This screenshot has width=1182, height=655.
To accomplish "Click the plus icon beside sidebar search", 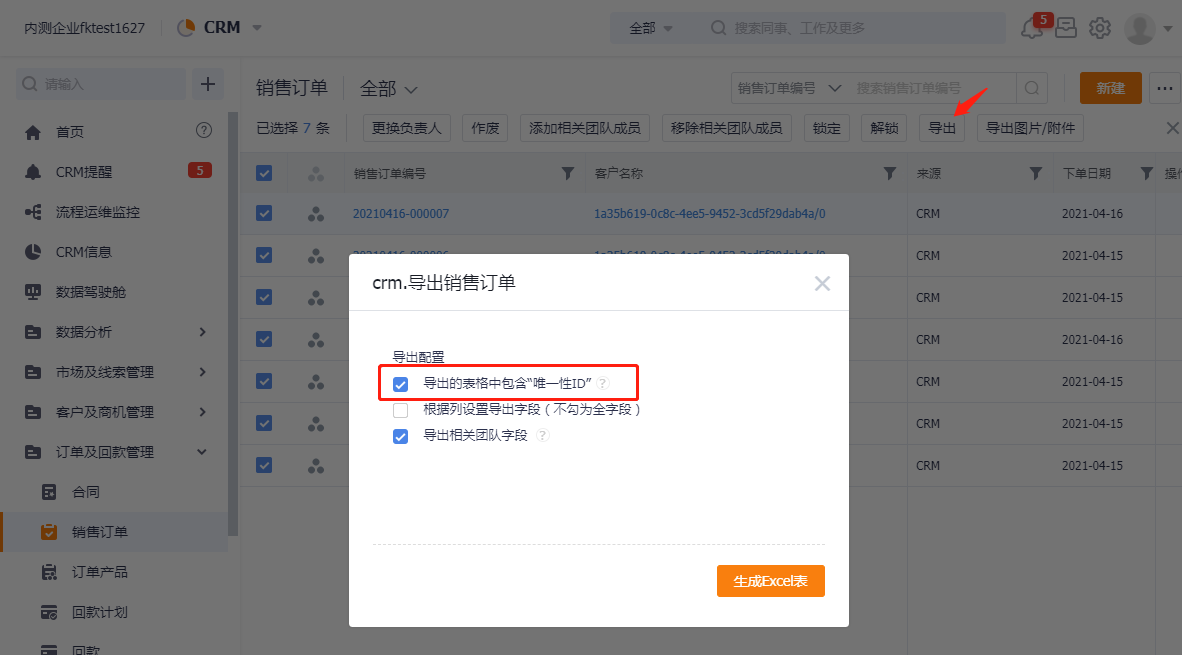I will tap(208, 84).
